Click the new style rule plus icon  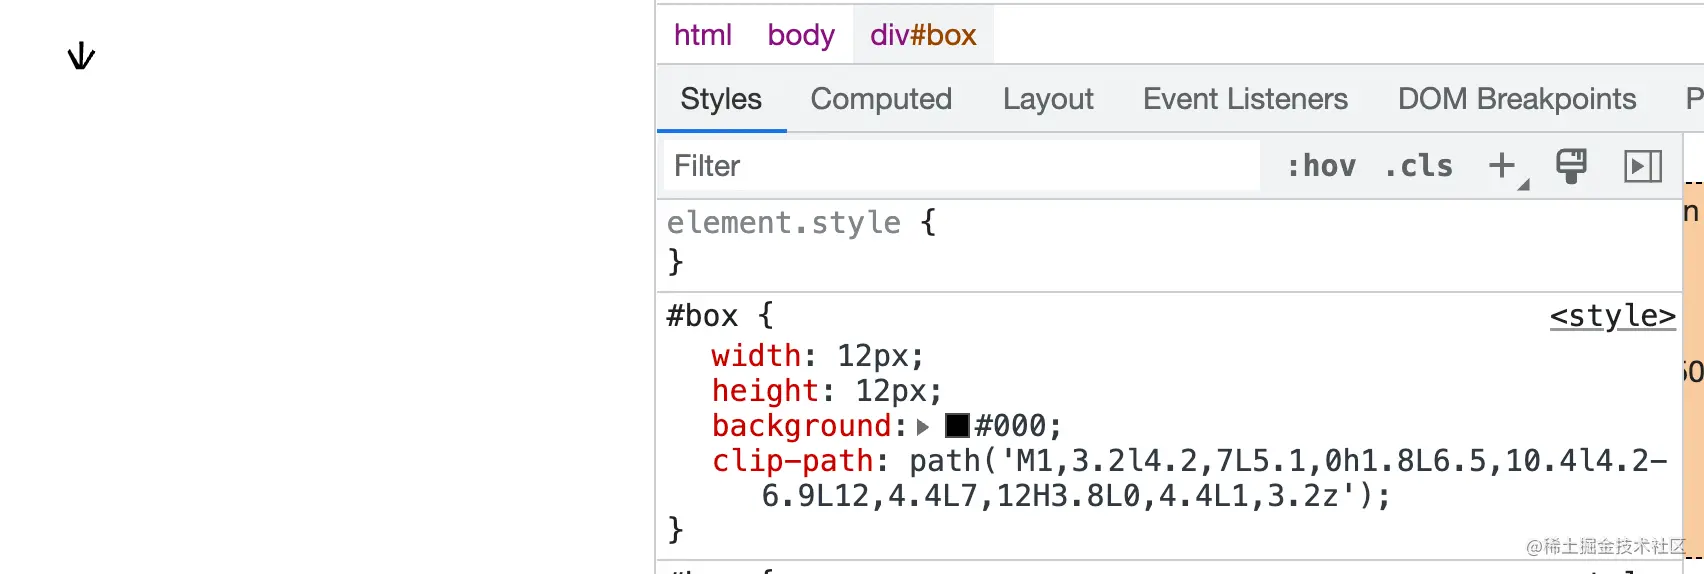[1502, 166]
